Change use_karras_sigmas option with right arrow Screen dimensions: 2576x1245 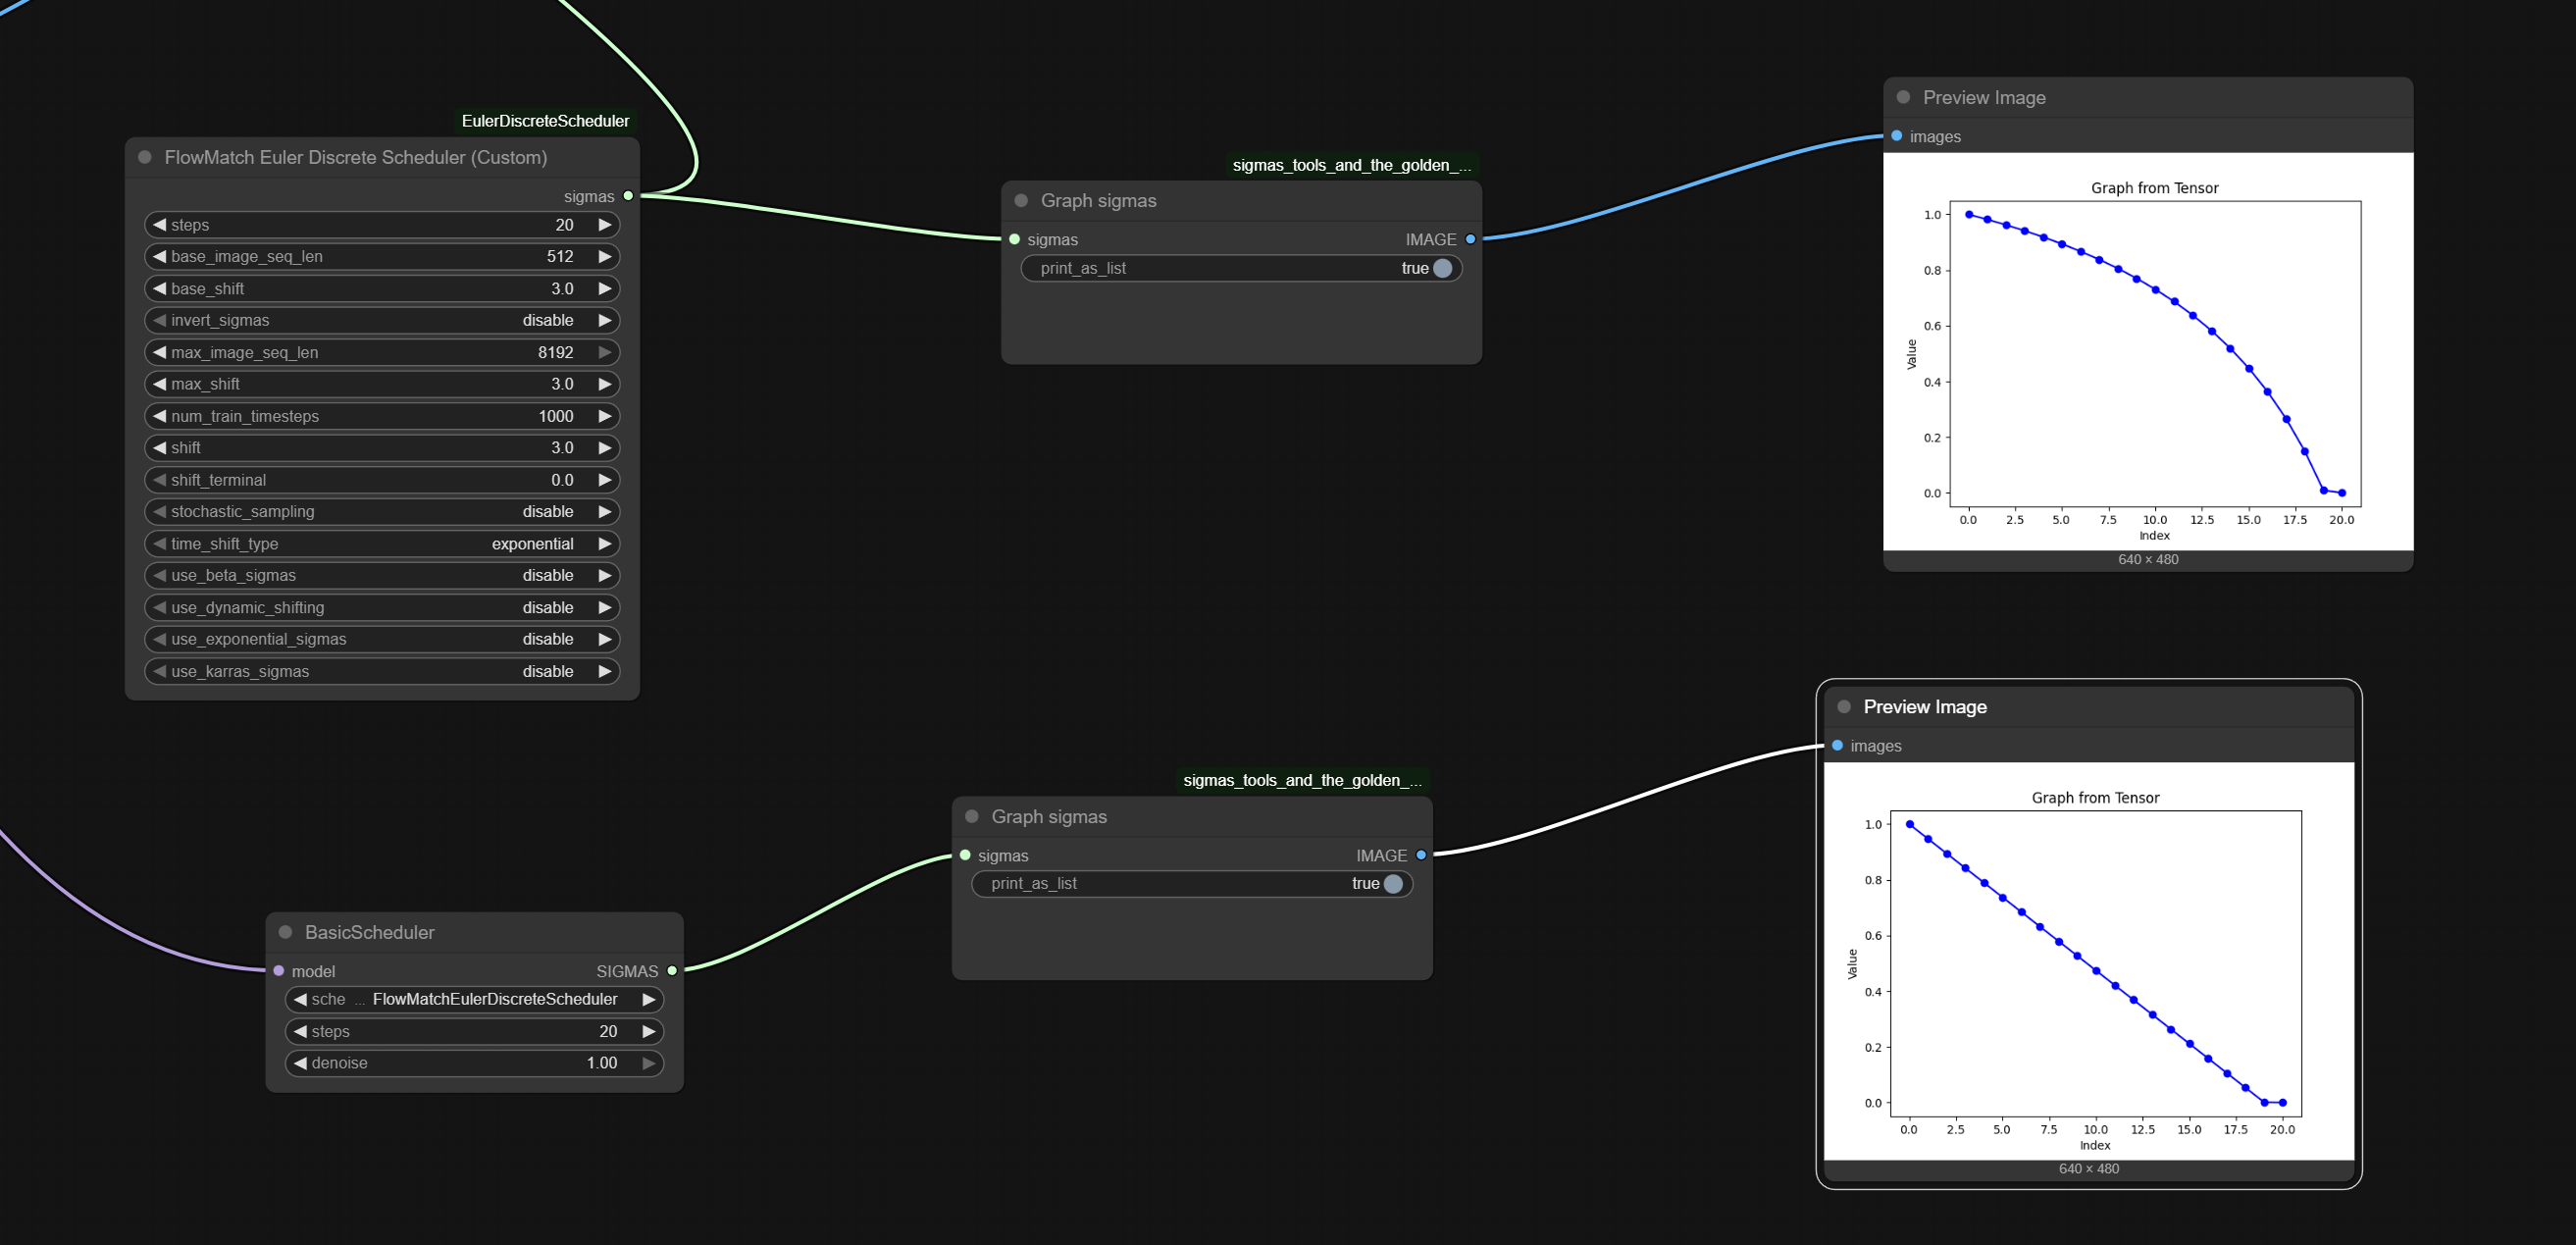click(604, 671)
